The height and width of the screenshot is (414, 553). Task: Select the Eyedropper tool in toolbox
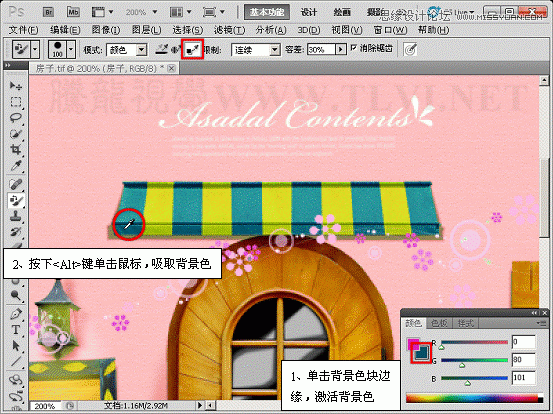[x=16, y=166]
